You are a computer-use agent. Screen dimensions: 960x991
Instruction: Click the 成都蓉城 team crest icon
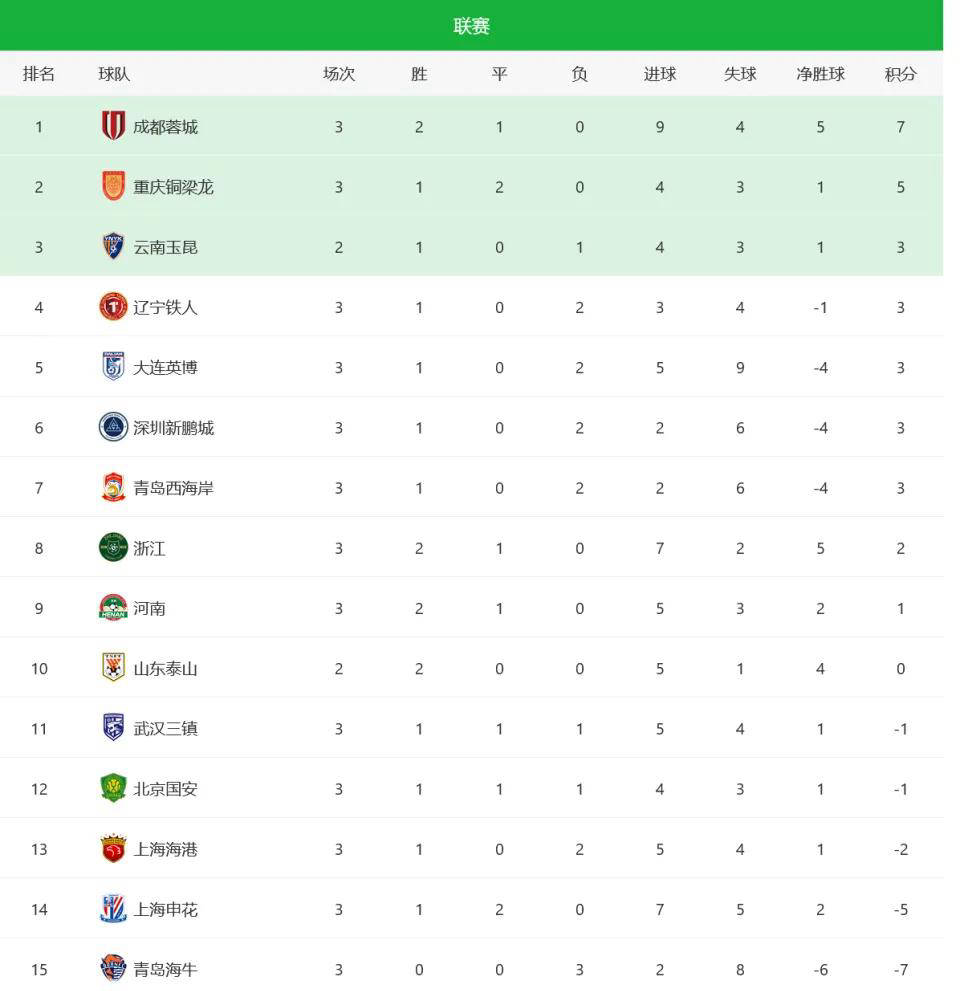113,126
